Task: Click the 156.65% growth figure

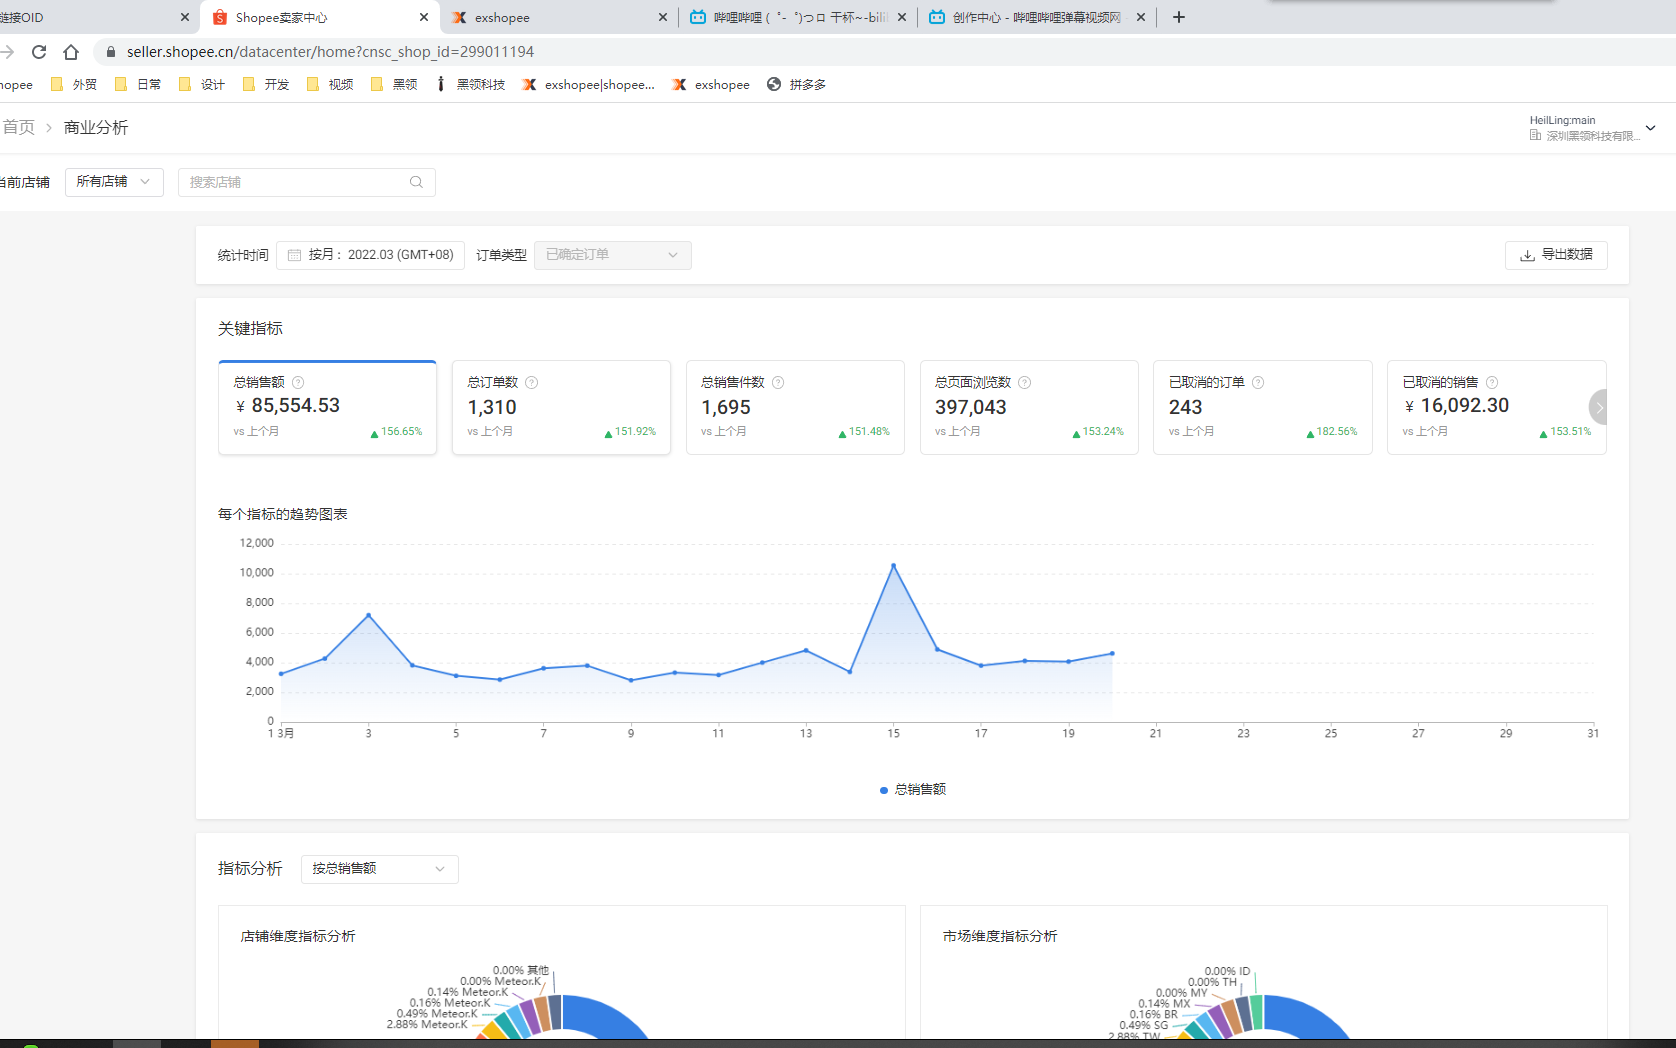Action: [x=402, y=432]
